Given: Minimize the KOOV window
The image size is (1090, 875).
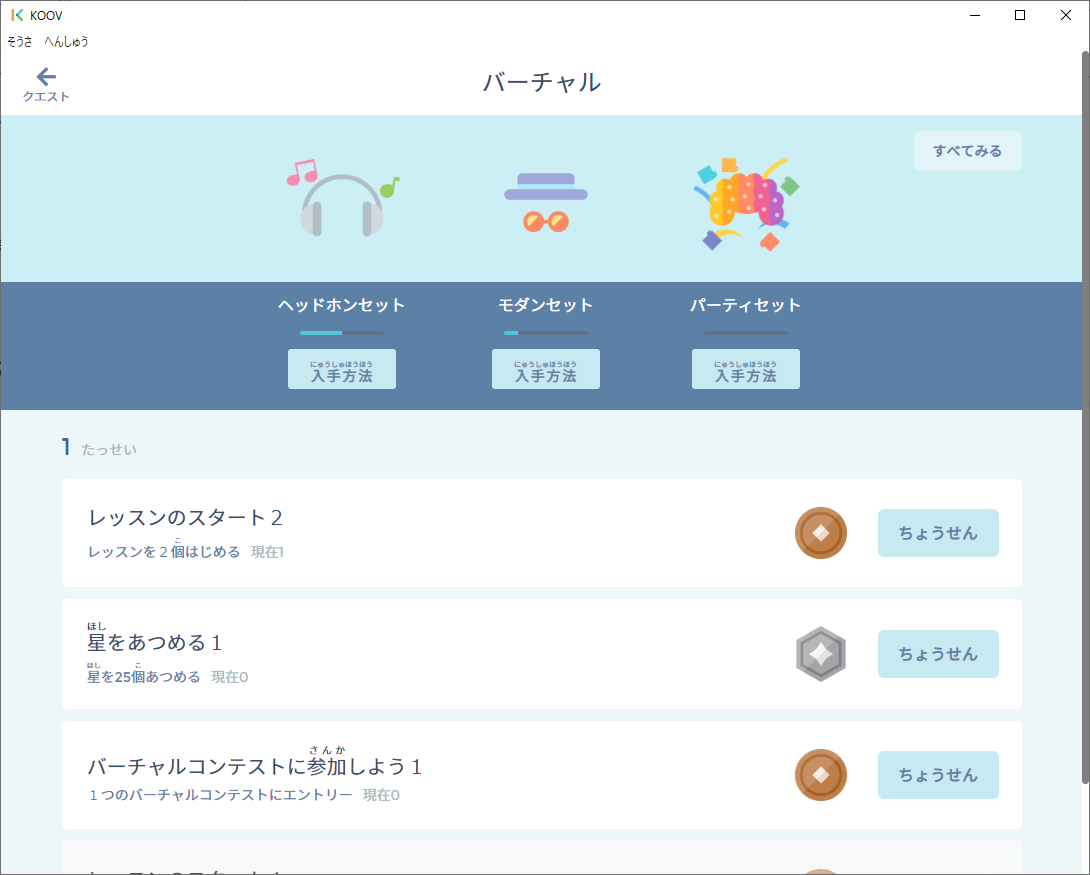Looking at the screenshot, I should [975, 15].
